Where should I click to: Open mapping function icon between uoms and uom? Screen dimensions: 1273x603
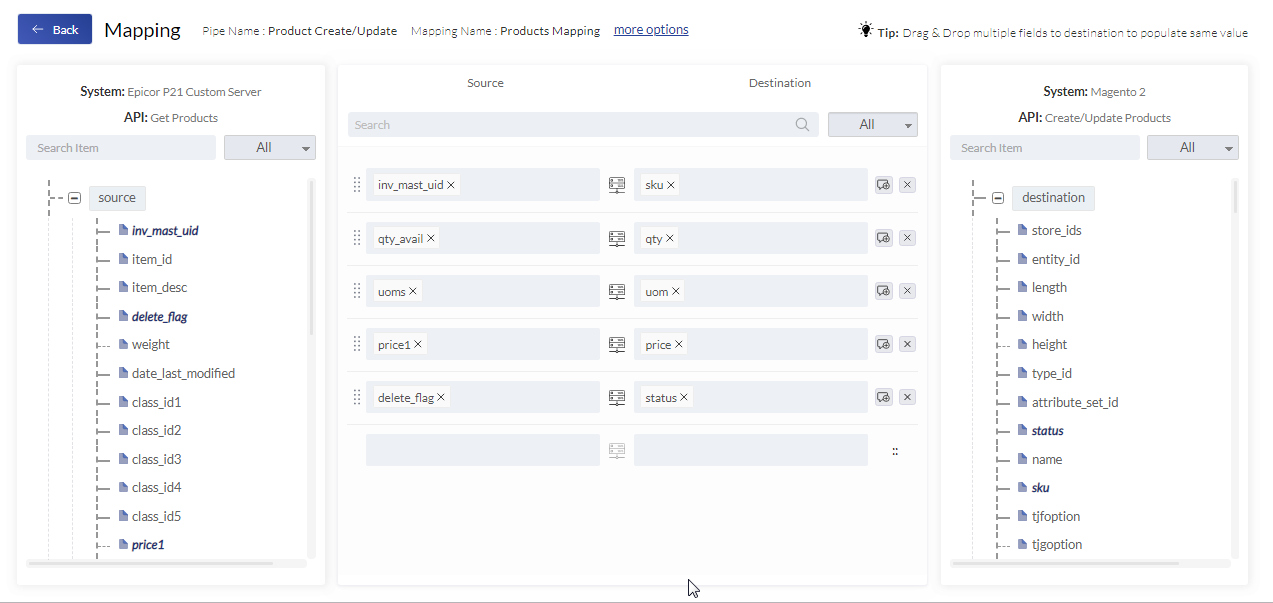617,291
